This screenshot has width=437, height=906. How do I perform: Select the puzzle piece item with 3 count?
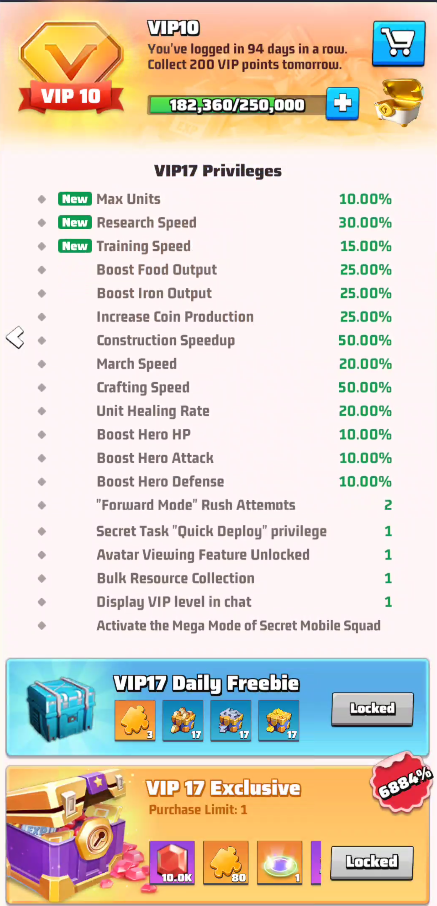[x=135, y=721]
